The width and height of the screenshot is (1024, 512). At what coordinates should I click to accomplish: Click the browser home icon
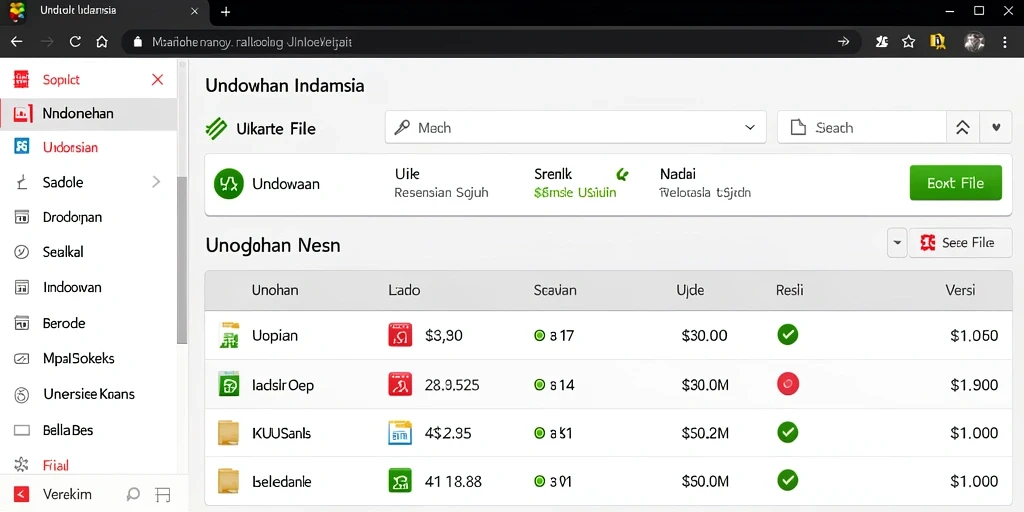point(102,42)
